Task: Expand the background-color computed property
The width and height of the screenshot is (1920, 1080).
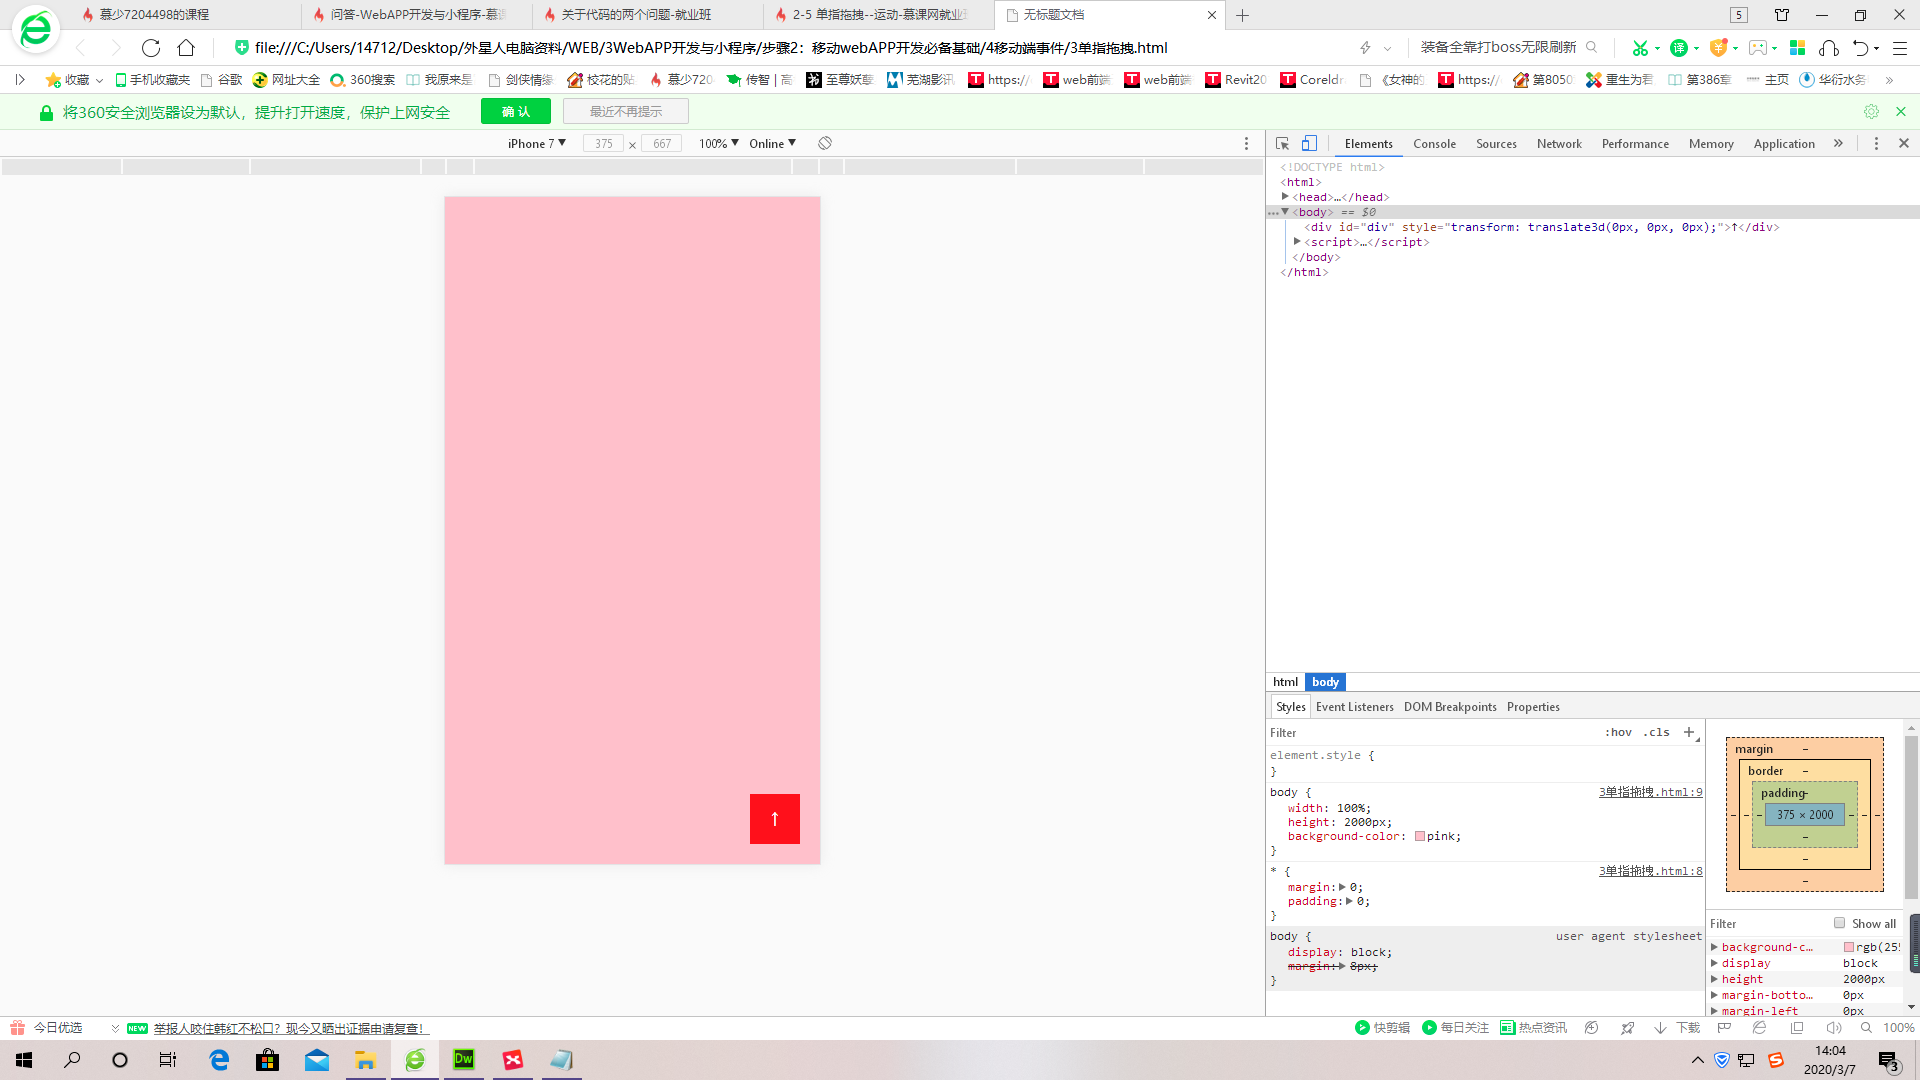Action: tap(1714, 947)
